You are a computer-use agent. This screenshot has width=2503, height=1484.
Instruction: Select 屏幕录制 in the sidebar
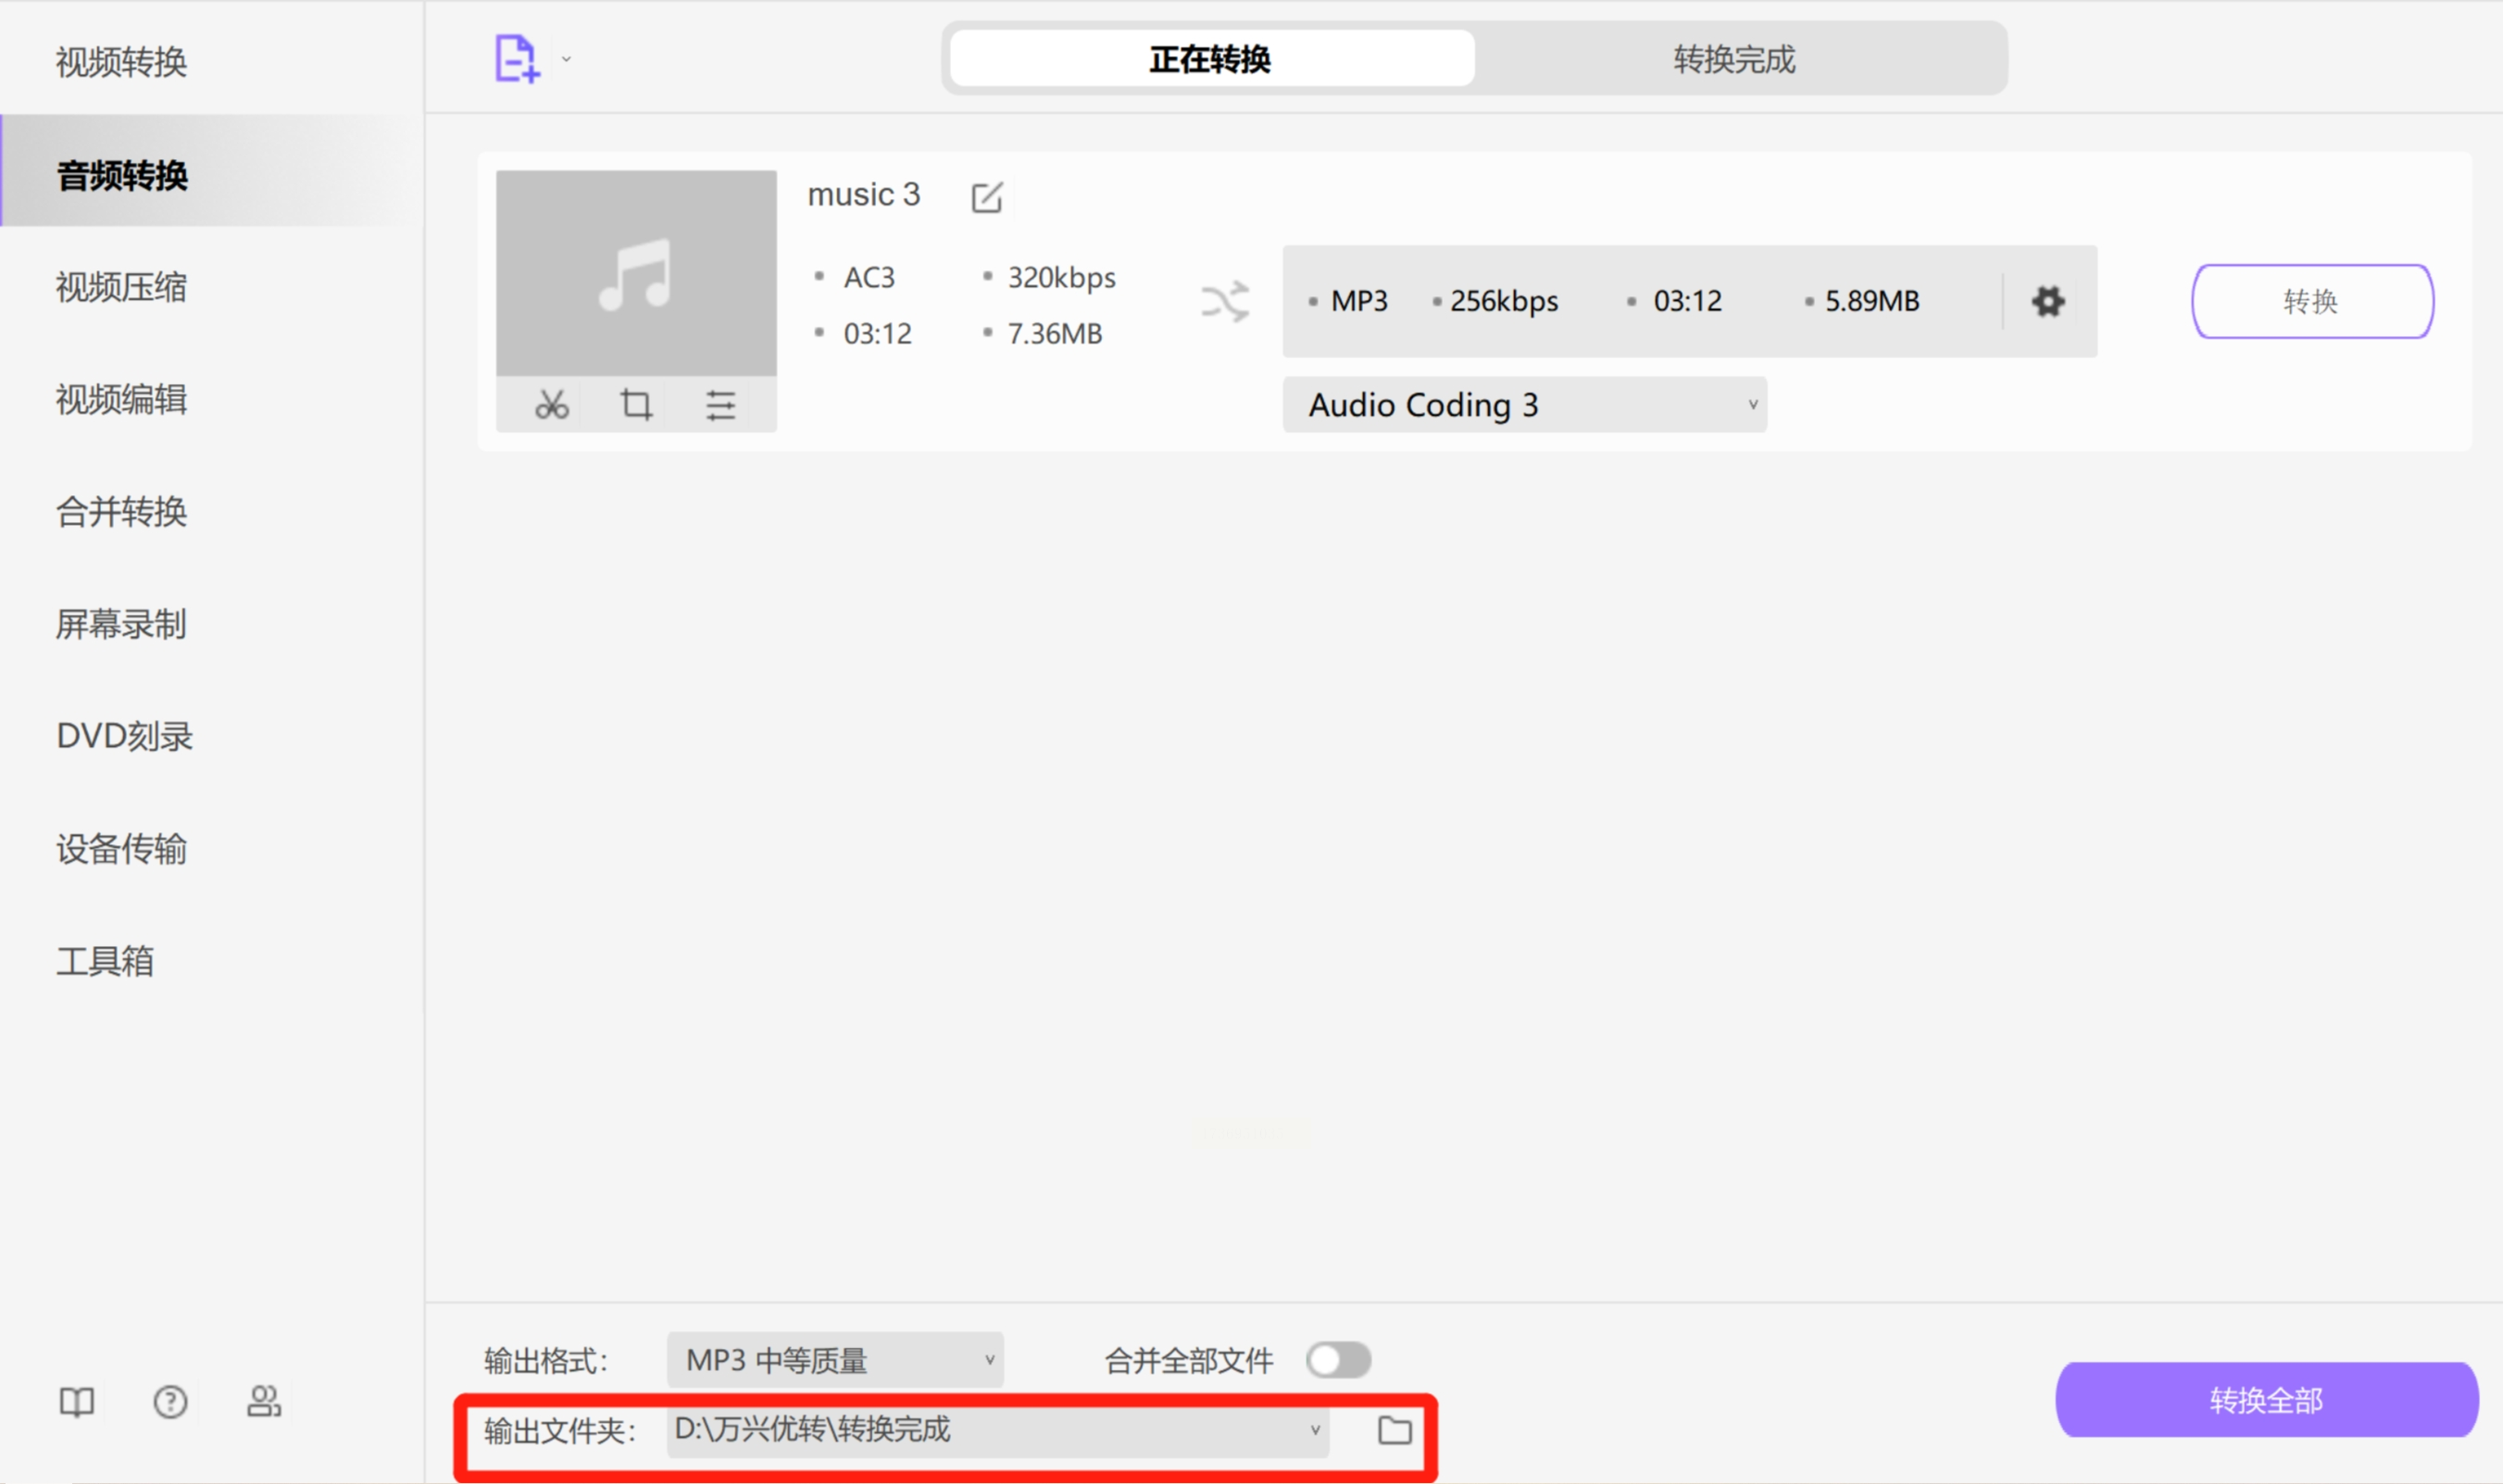tap(119, 624)
